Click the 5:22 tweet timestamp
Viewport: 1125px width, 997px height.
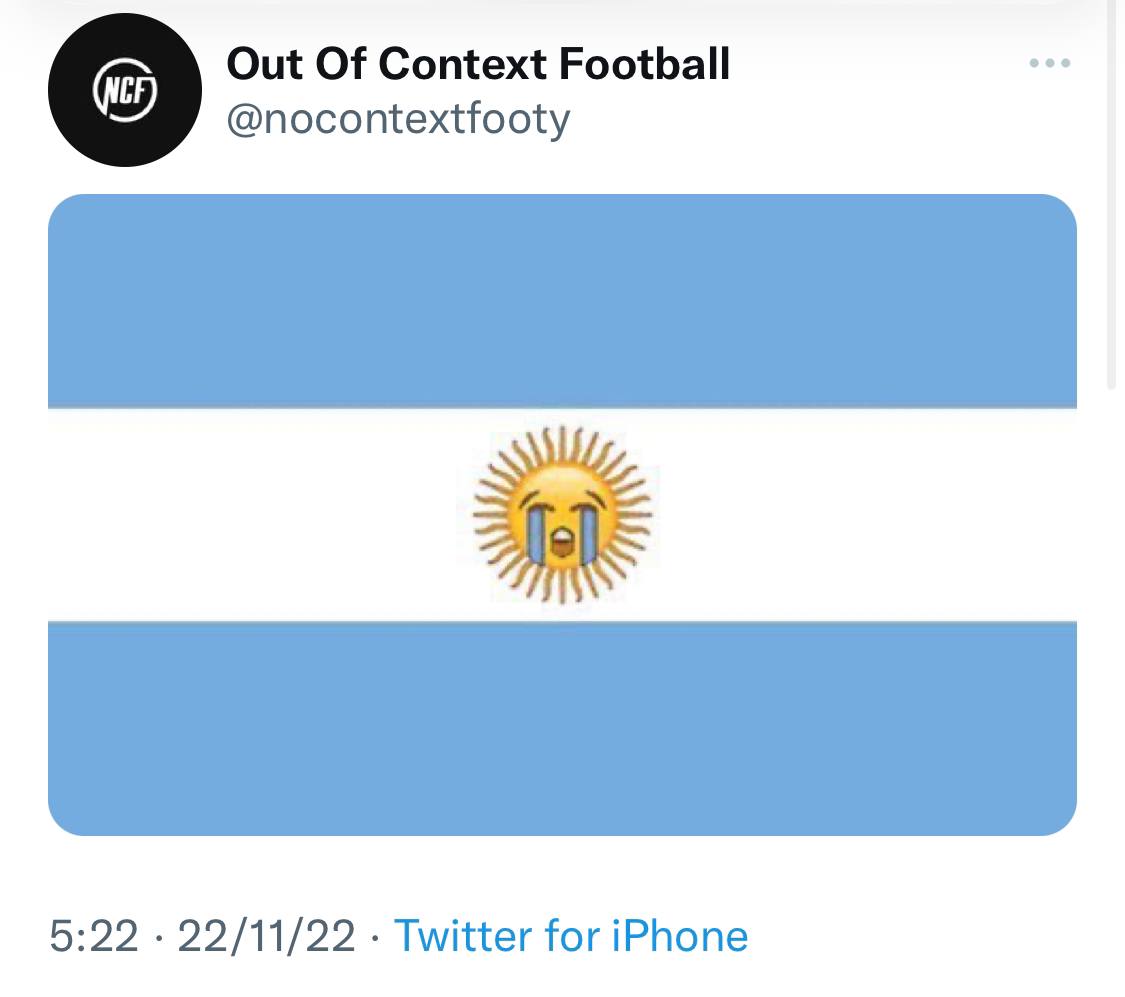point(93,936)
